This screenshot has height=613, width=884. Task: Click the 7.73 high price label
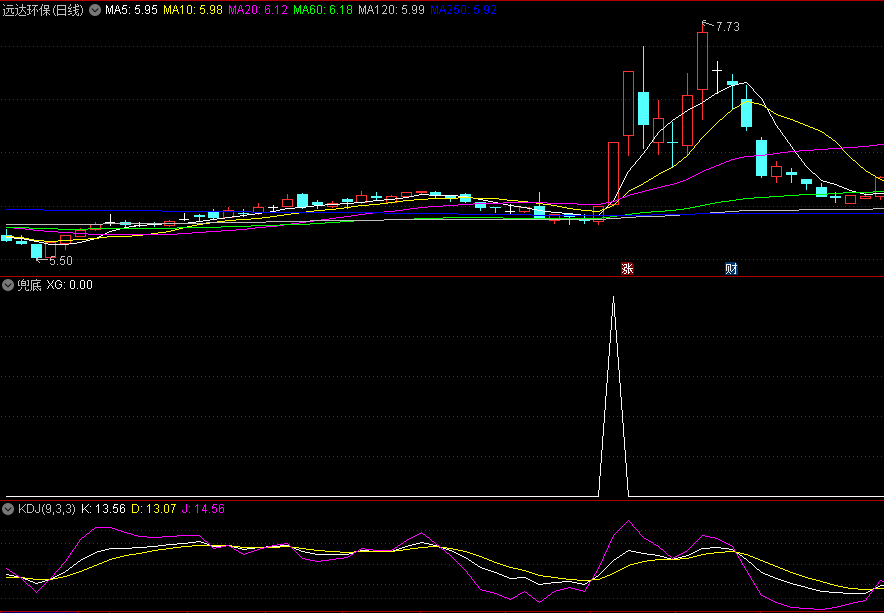tap(727, 27)
